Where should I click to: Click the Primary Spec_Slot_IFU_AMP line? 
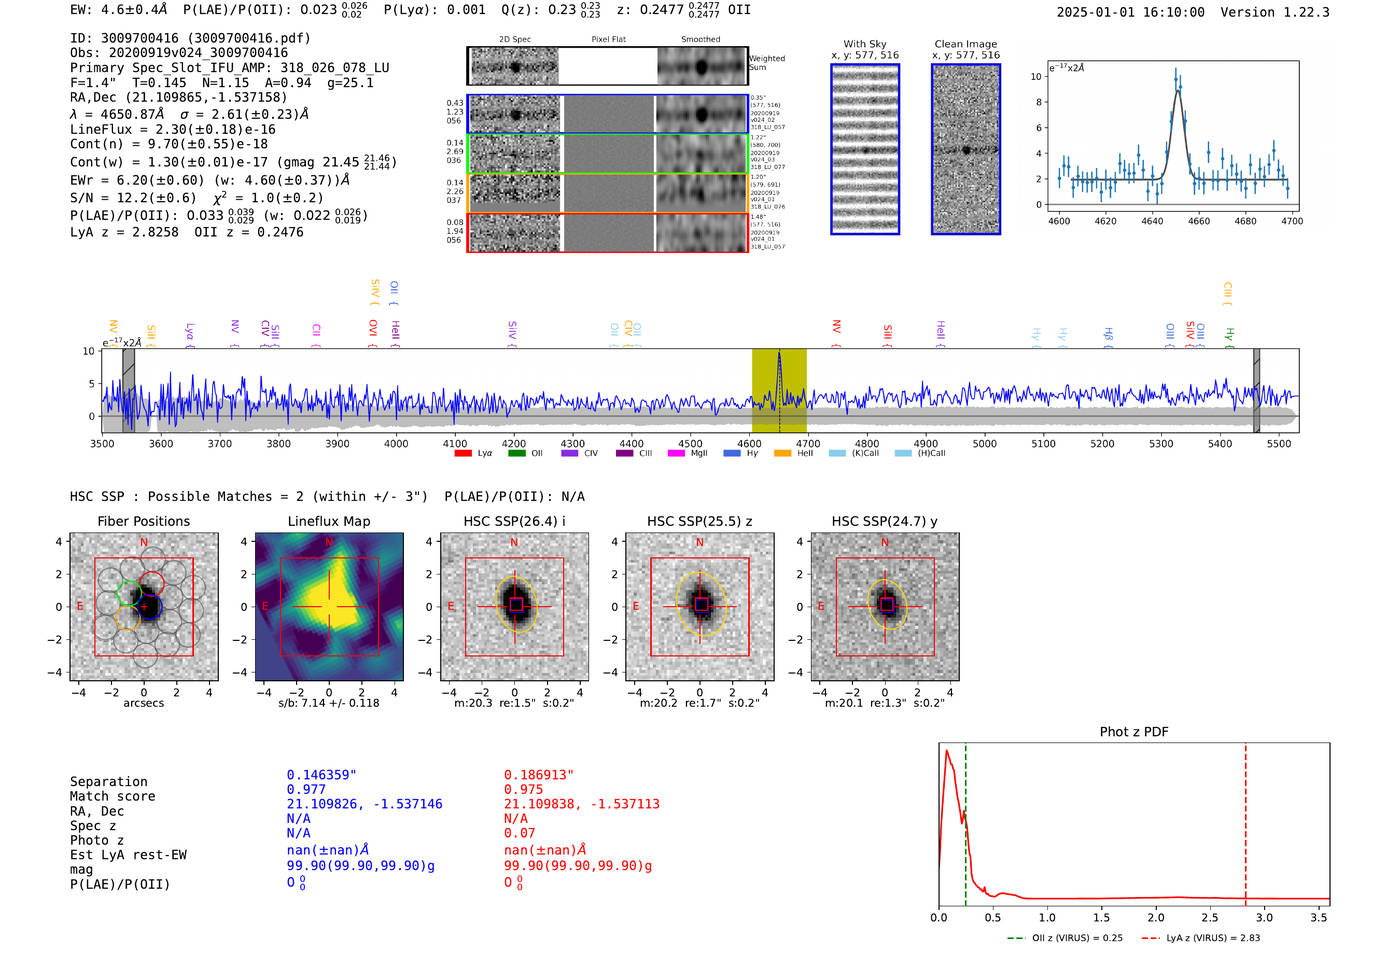(x=230, y=68)
